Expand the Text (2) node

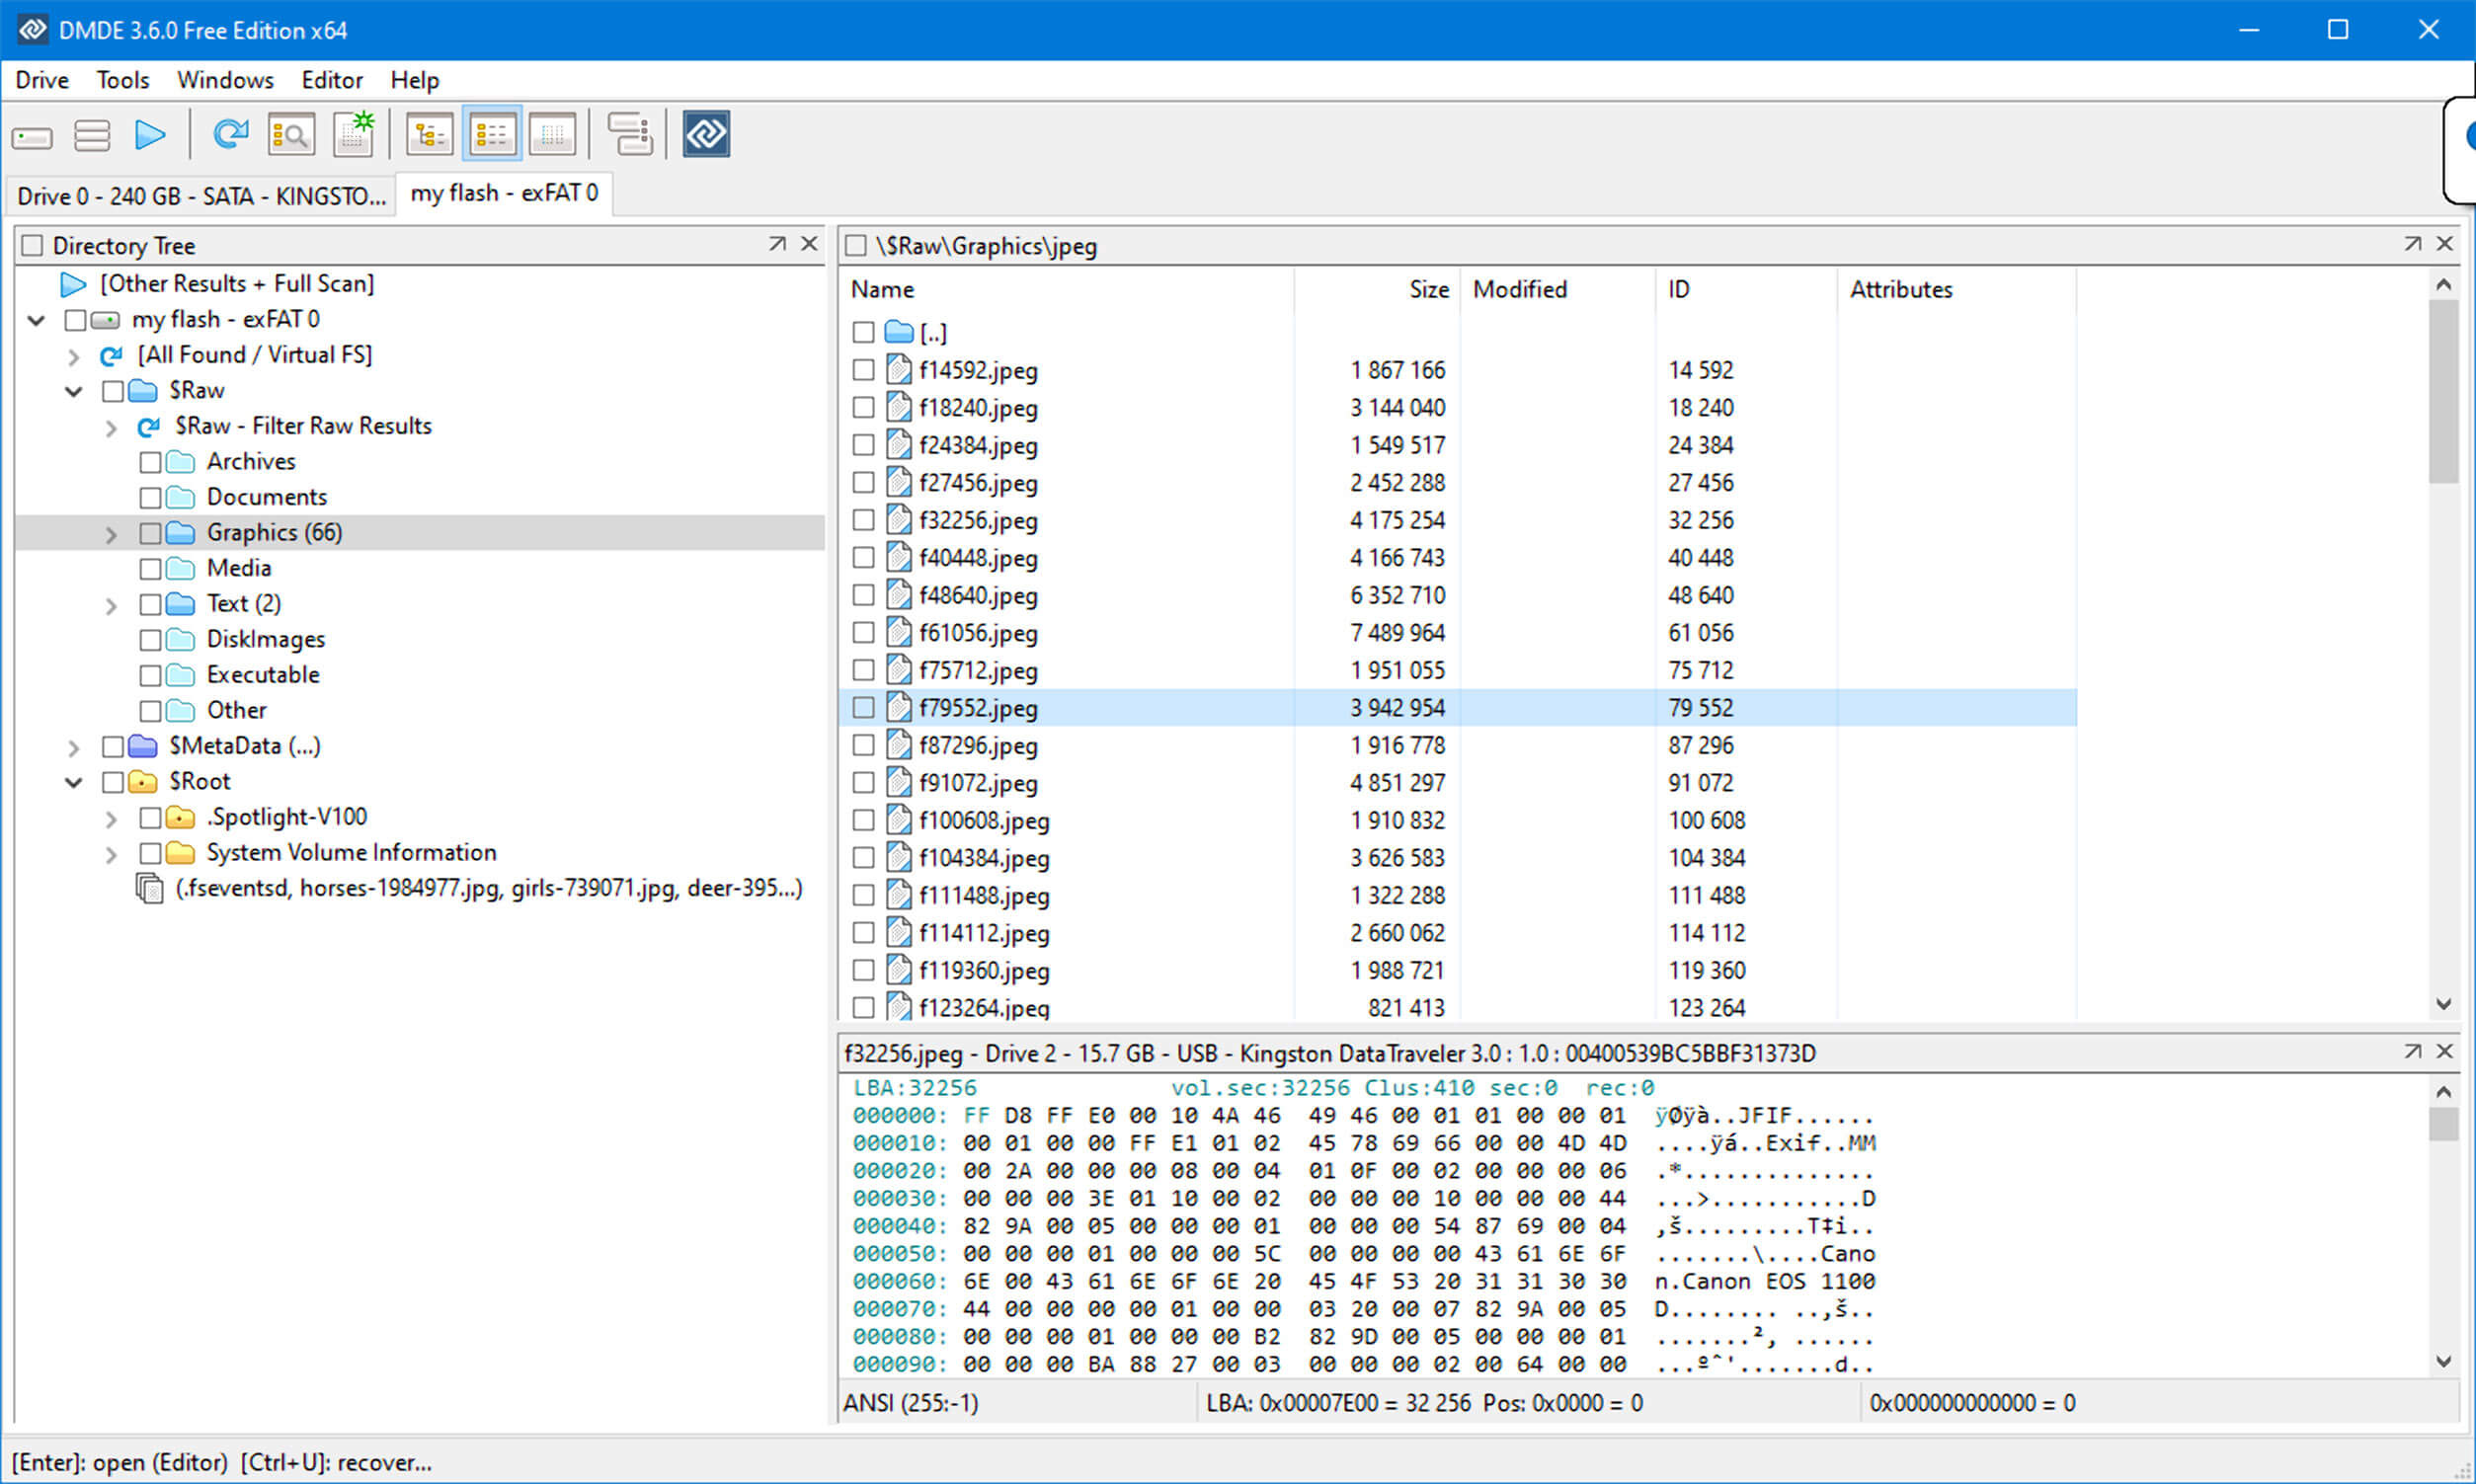tap(111, 606)
